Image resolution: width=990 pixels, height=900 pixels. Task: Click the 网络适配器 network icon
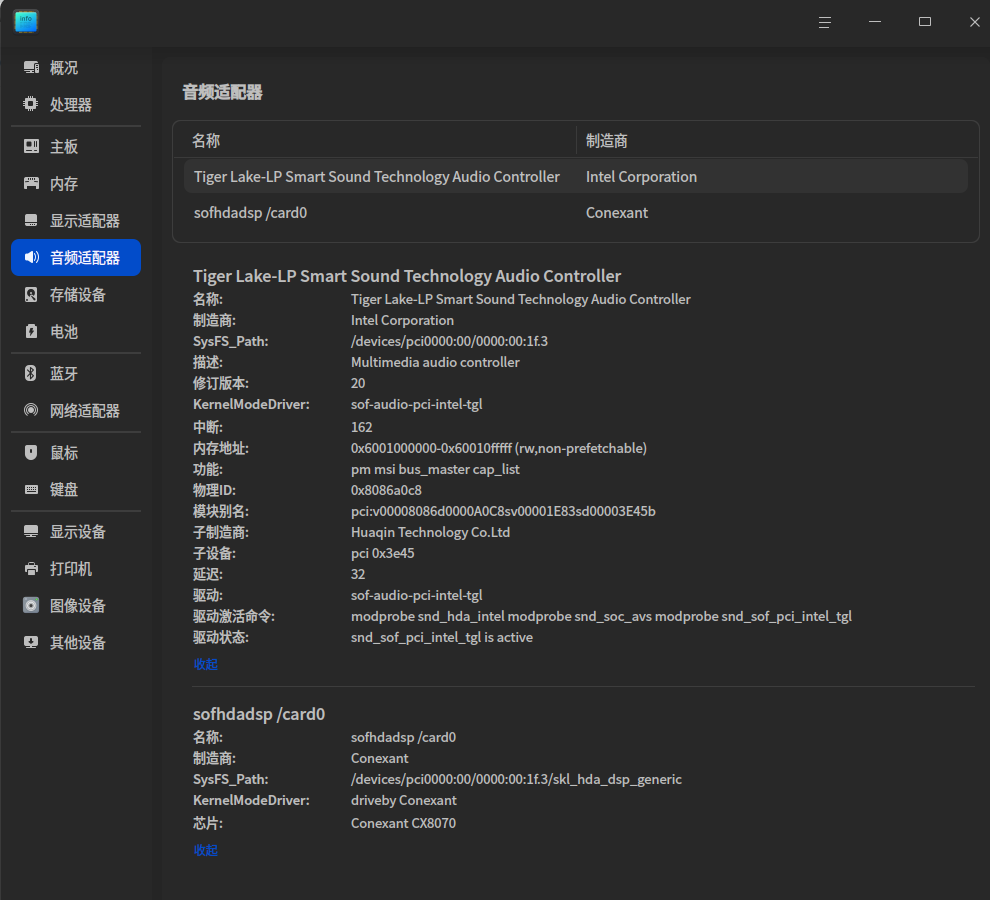31,411
